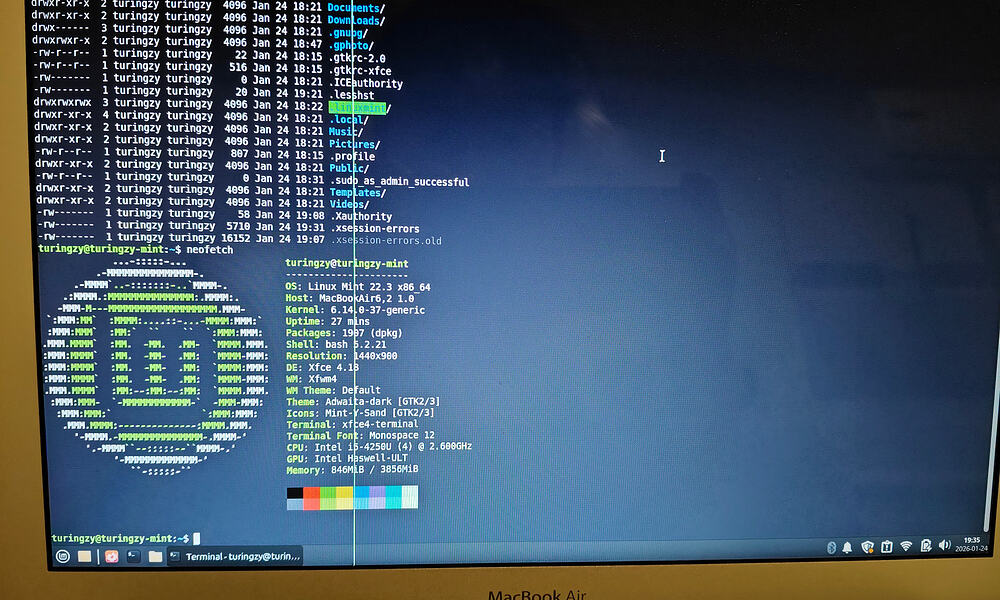Click the 16152 file size value
Image resolution: width=1000 pixels, height=600 pixels.
235,238
